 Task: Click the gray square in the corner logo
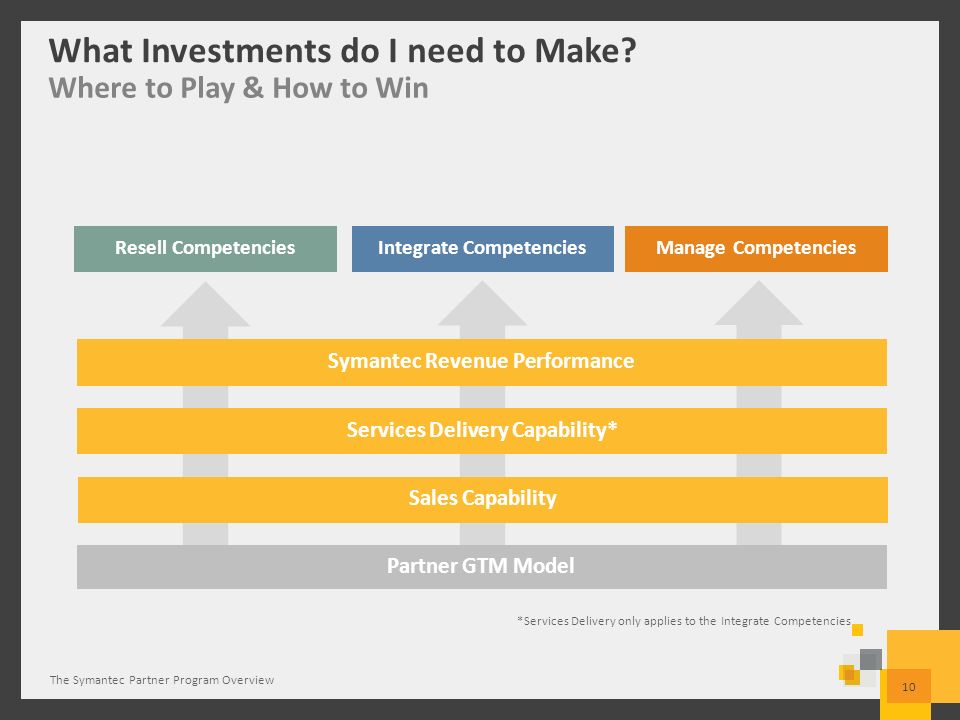pos(871,659)
